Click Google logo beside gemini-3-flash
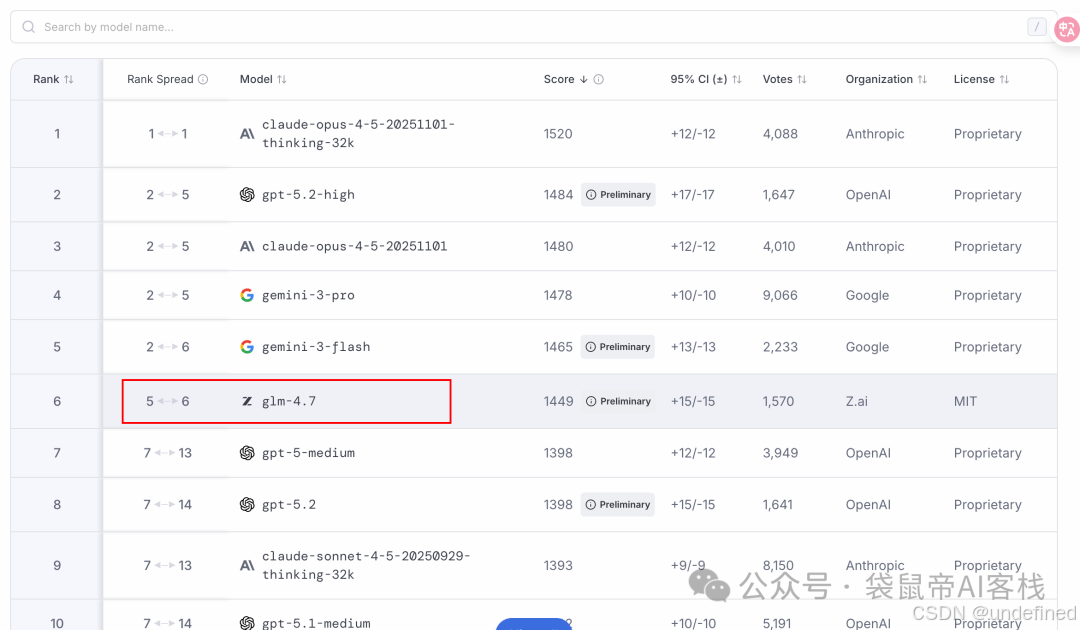Viewport: 1080px width, 630px height. click(x=247, y=347)
